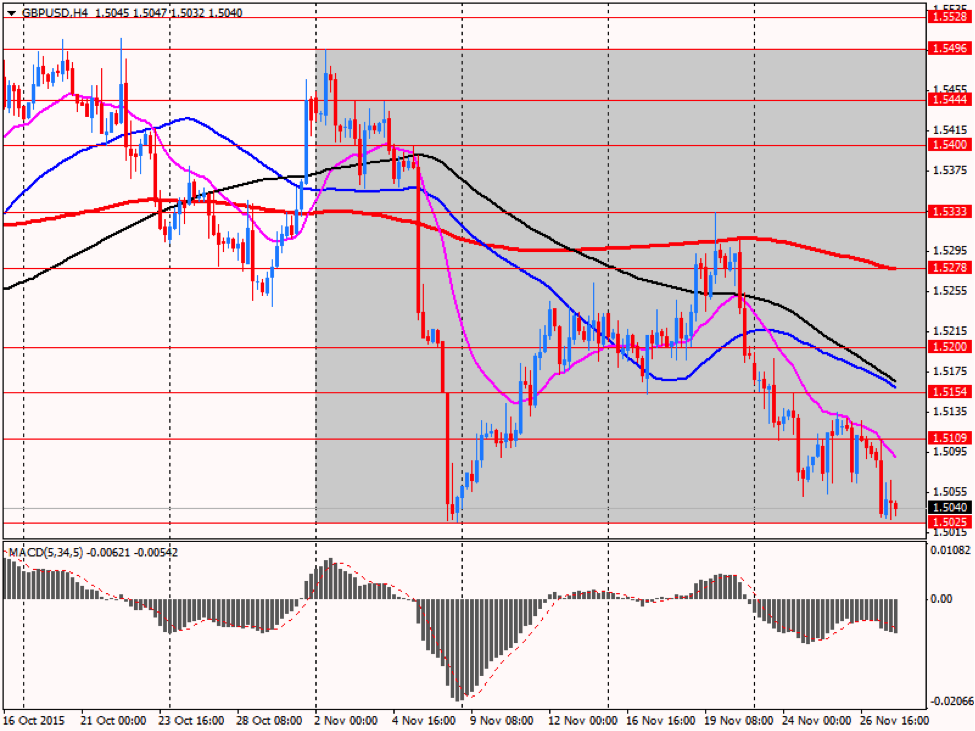Open the chart menu arrow beside GBPUSD,H4

pos(10,13)
